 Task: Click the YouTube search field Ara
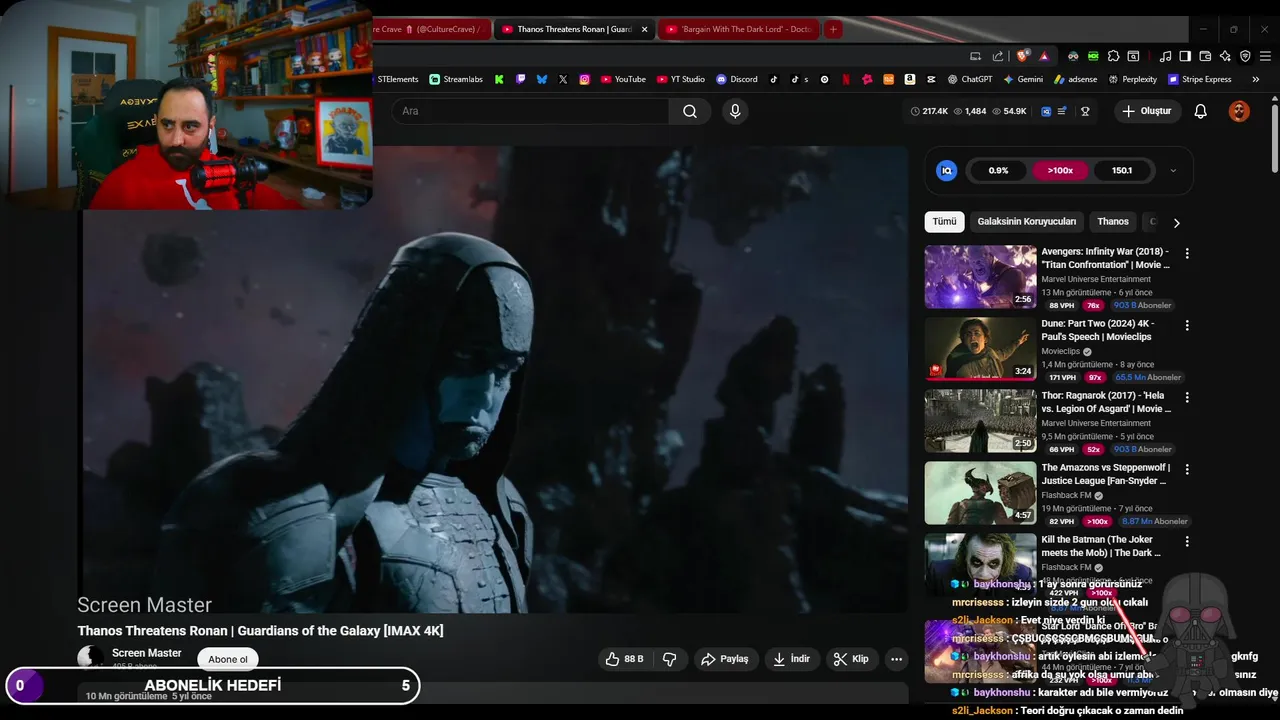point(530,111)
